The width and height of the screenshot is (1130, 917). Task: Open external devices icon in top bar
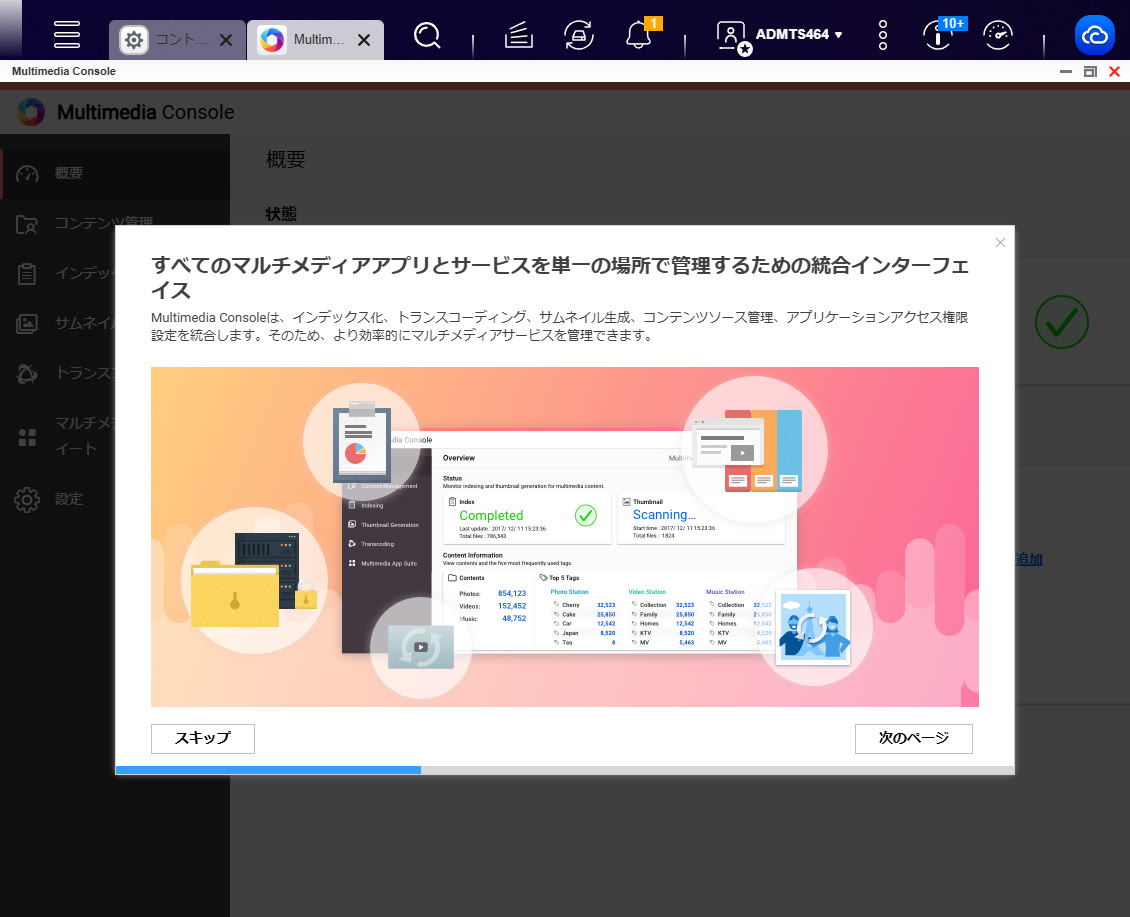[579, 35]
